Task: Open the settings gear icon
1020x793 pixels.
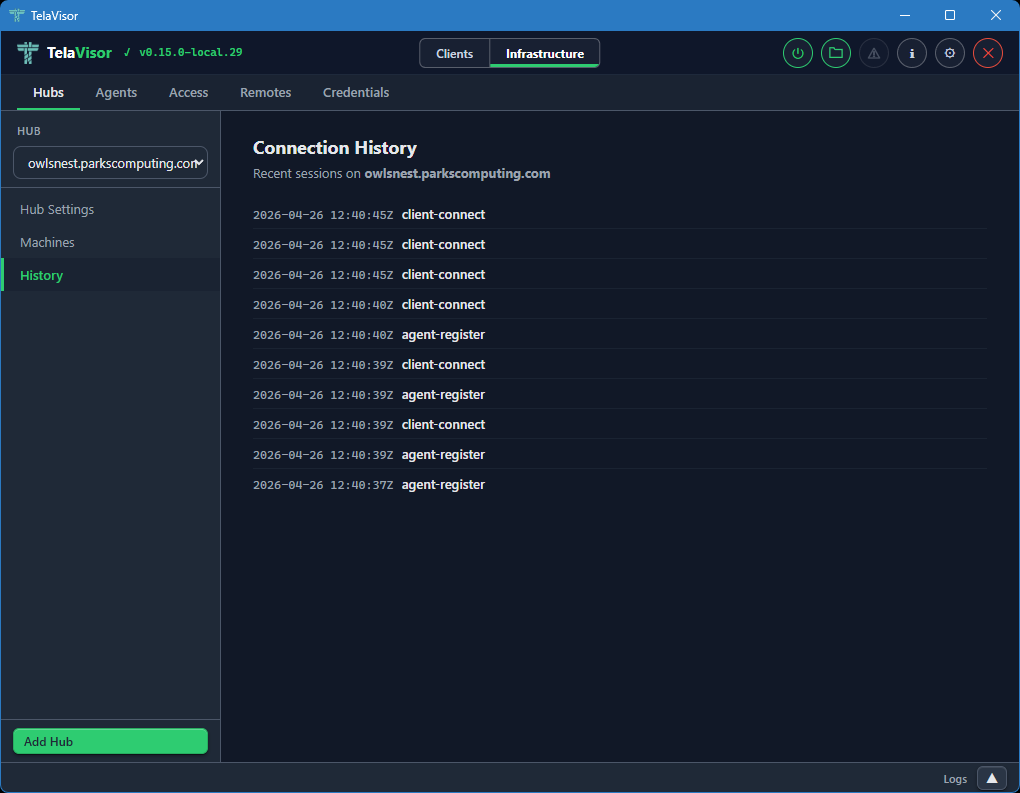Action: pos(950,53)
